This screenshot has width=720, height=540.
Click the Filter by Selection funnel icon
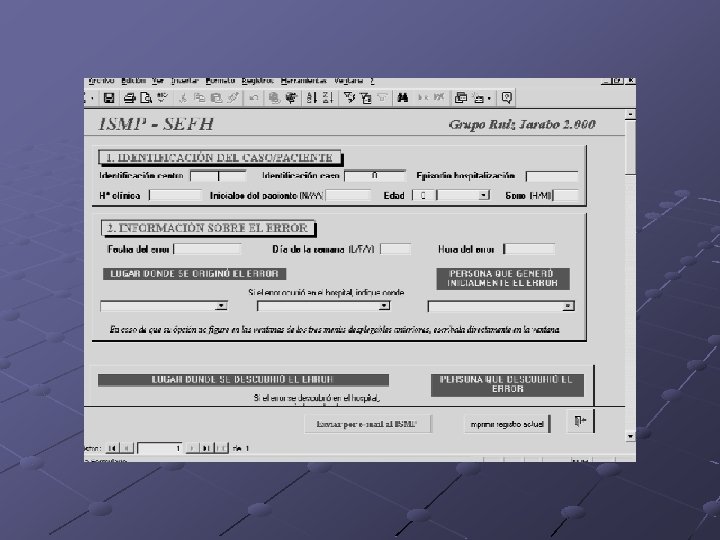(349, 98)
